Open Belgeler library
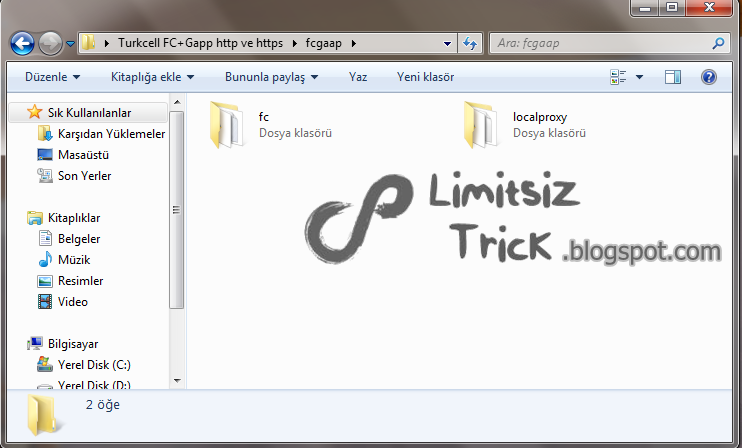Screen dimensions: 742x448 tap(79, 239)
